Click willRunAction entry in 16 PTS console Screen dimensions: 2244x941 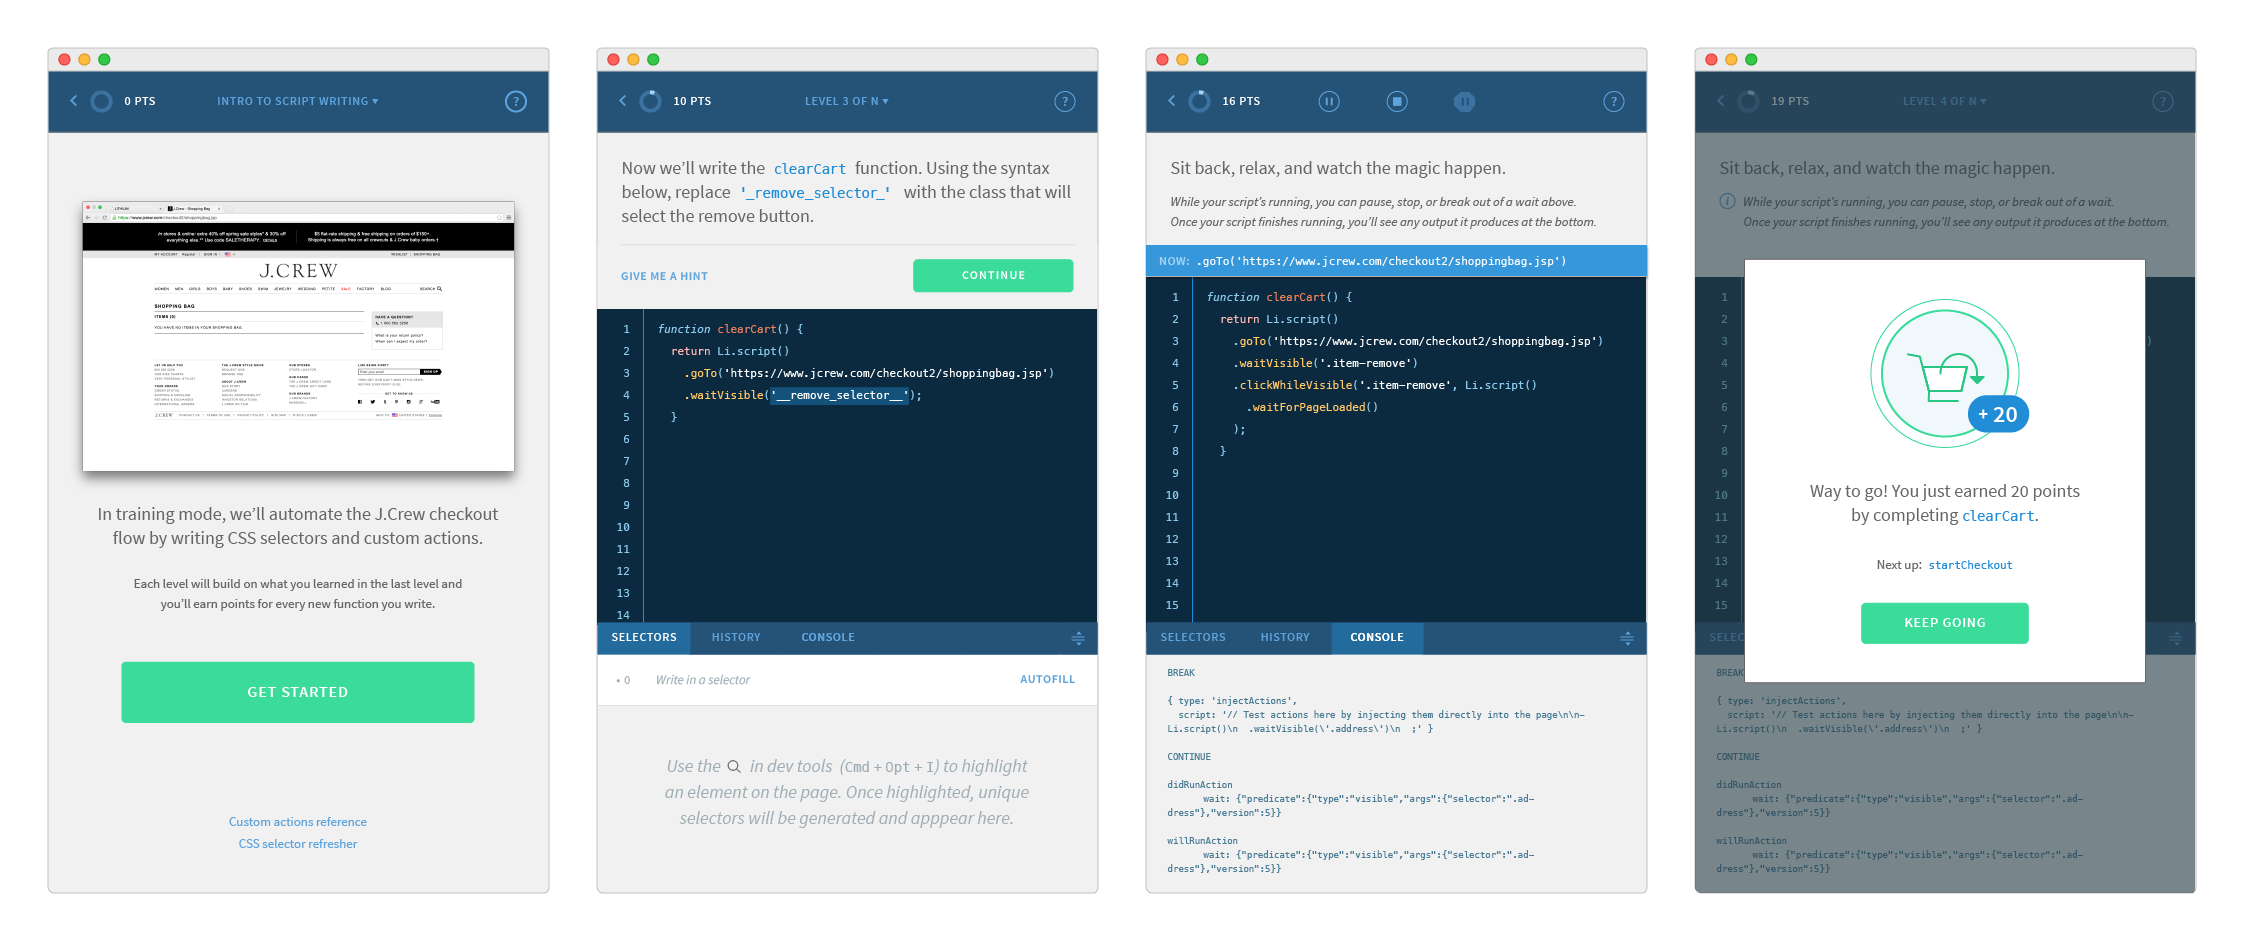1202,841
